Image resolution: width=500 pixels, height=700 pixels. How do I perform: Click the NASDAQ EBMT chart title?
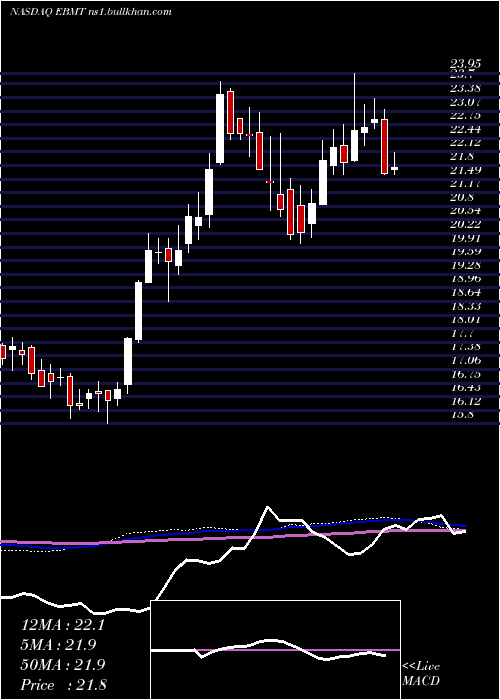click(x=91, y=12)
